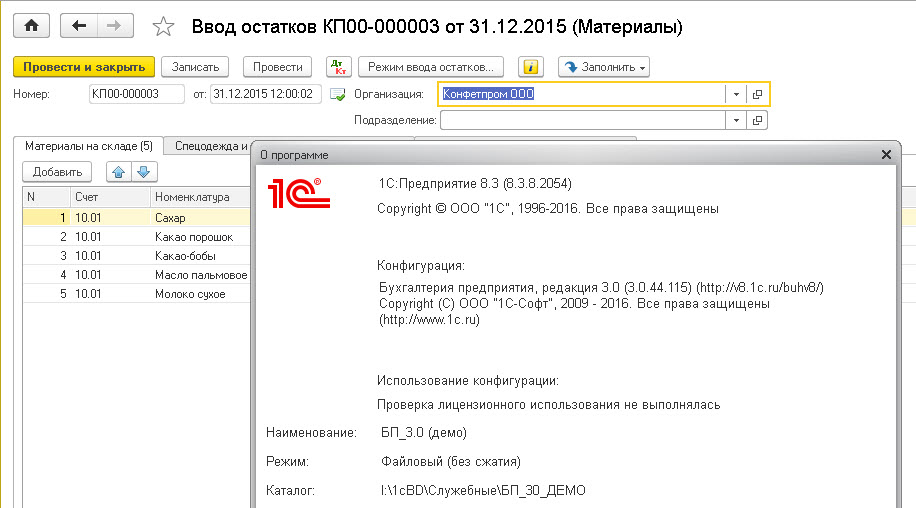This screenshot has height=508, width=916.
Task: Click row number 3 cell
Action: (x=46, y=256)
